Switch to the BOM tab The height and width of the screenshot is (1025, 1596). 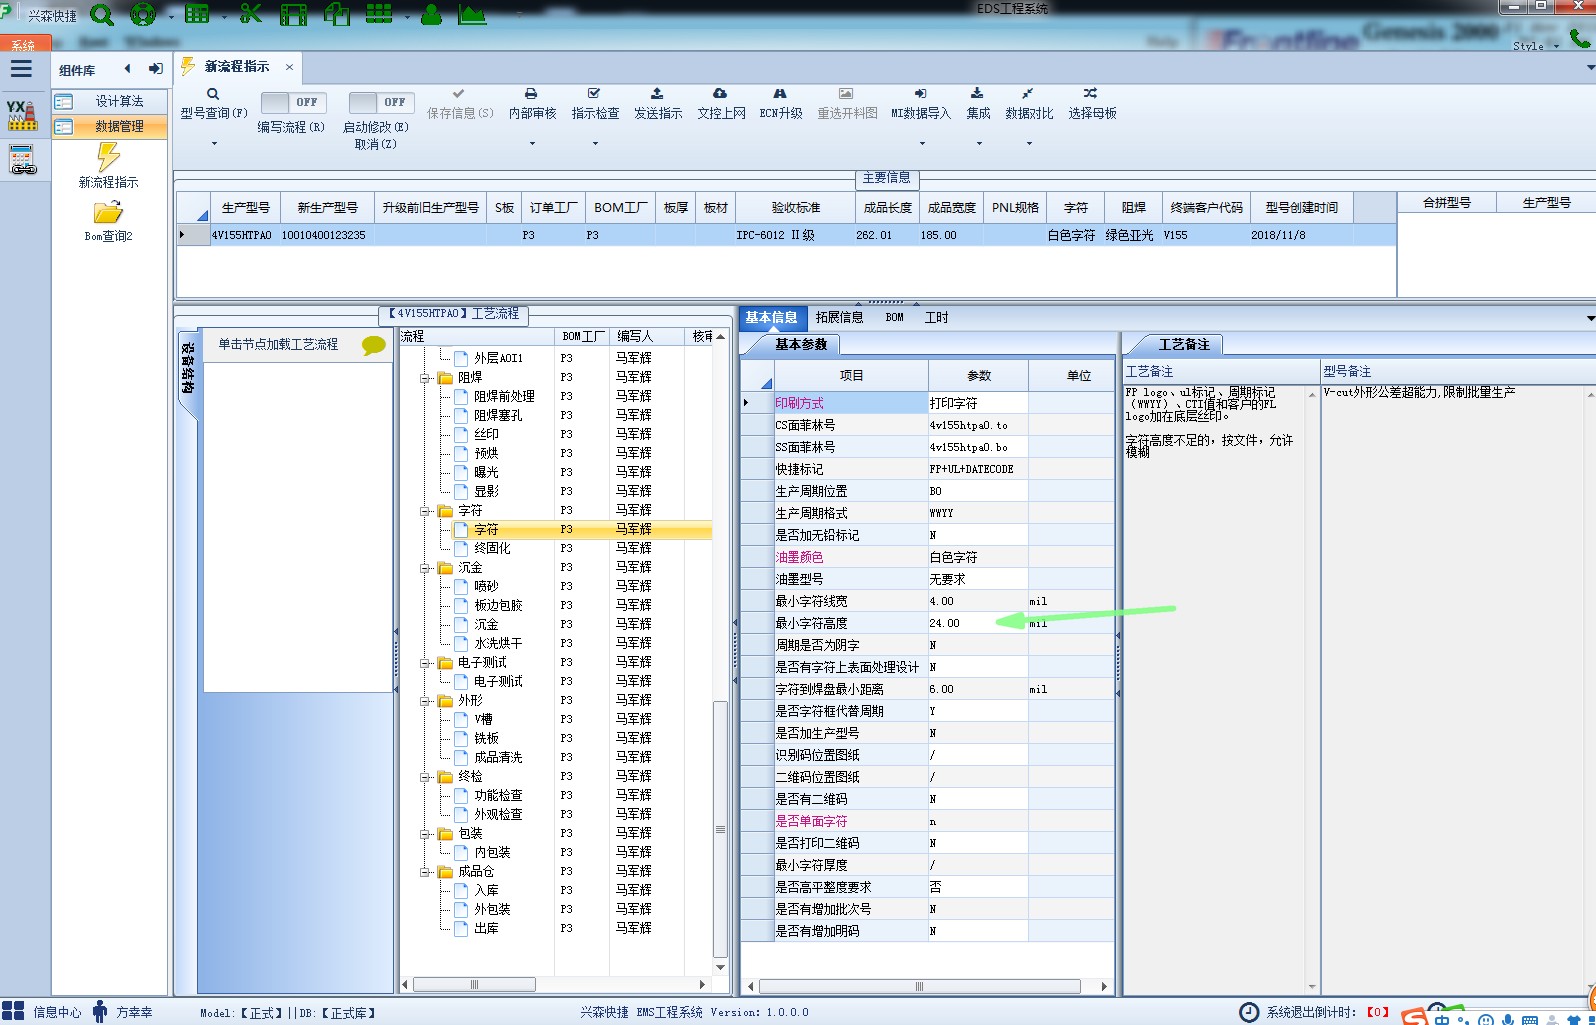894,317
